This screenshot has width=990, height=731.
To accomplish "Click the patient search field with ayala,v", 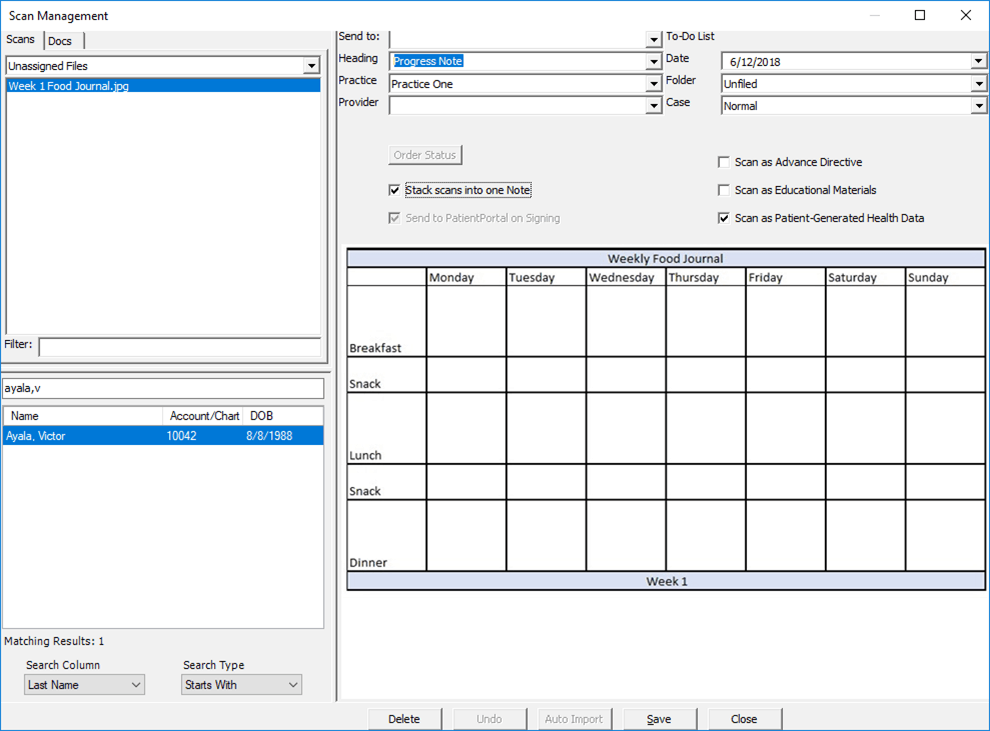I will [164, 388].
